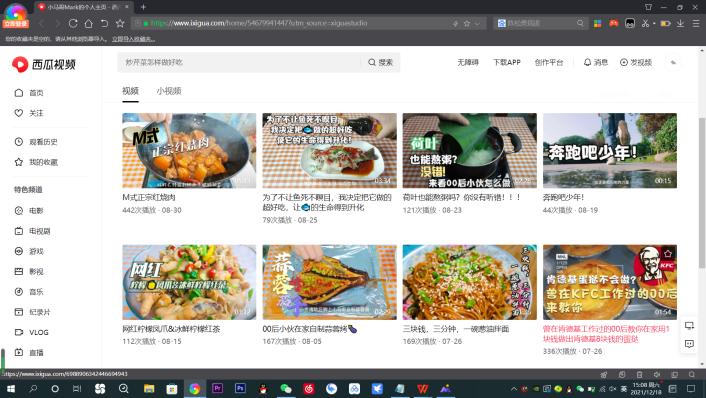Click the bookmark star next to home

click(120, 23)
